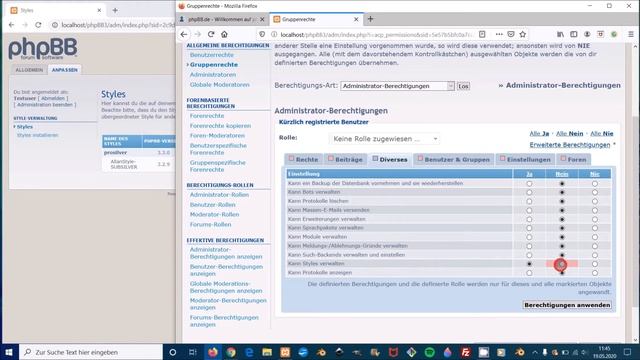Open Windows Start menu
The height and width of the screenshot is (360, 640).
[9, 352]
